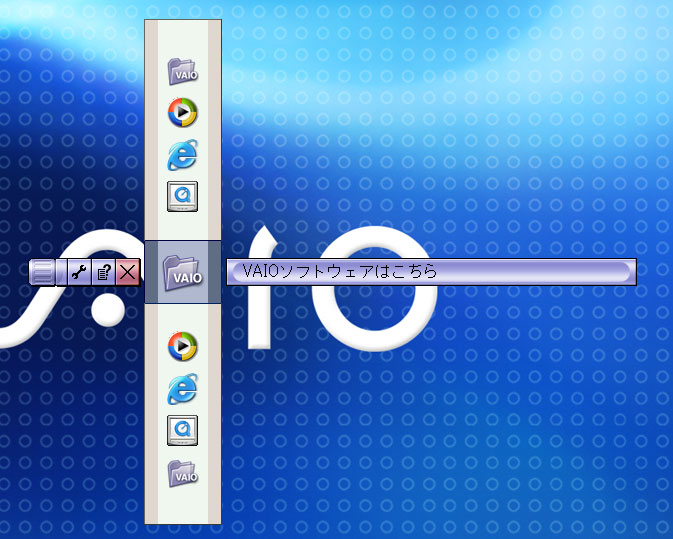Launch QuickTime Player from upper icon group

[x=182, y=195]
